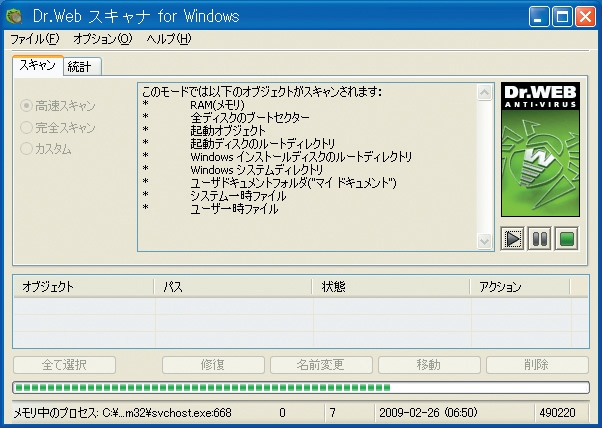Click the ユーザ一時ファイル entry
The image size is (602, 428).
tap(234, 209)
